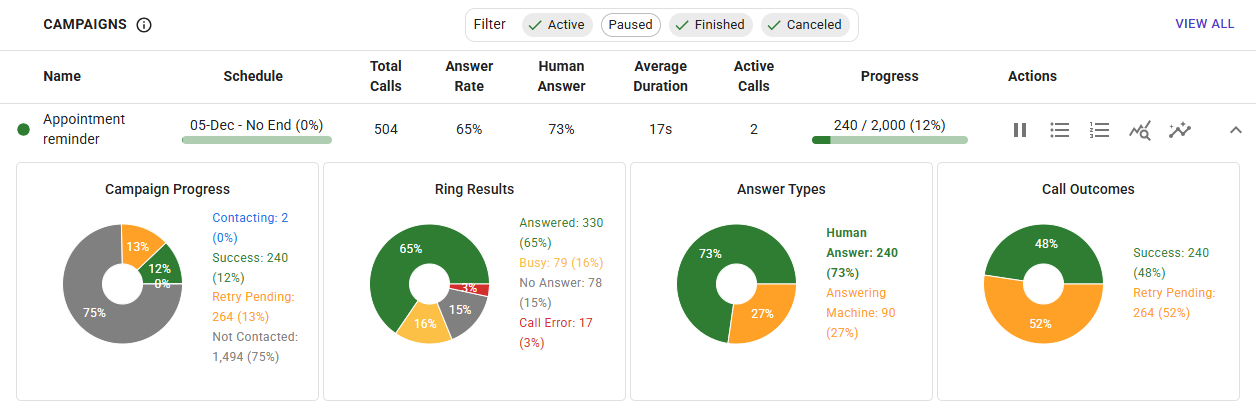The image size is (1256, 410).
Task: Sort by the Name column header
Action: 62,76
